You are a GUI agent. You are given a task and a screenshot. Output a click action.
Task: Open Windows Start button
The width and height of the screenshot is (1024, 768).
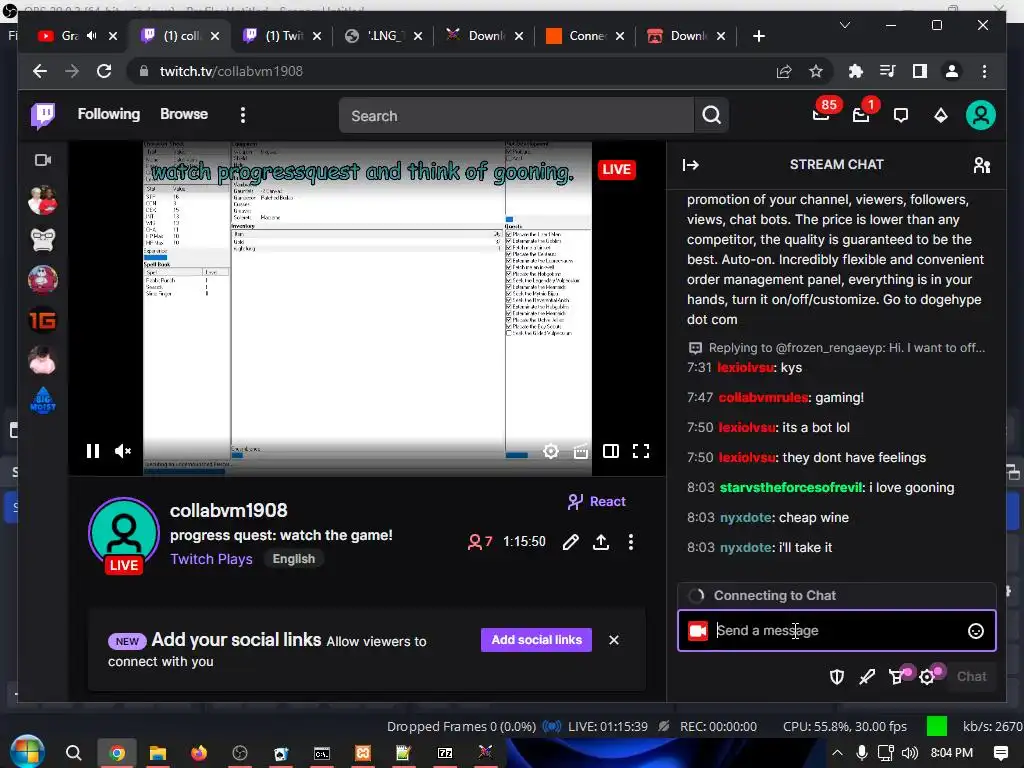(26, 752)
